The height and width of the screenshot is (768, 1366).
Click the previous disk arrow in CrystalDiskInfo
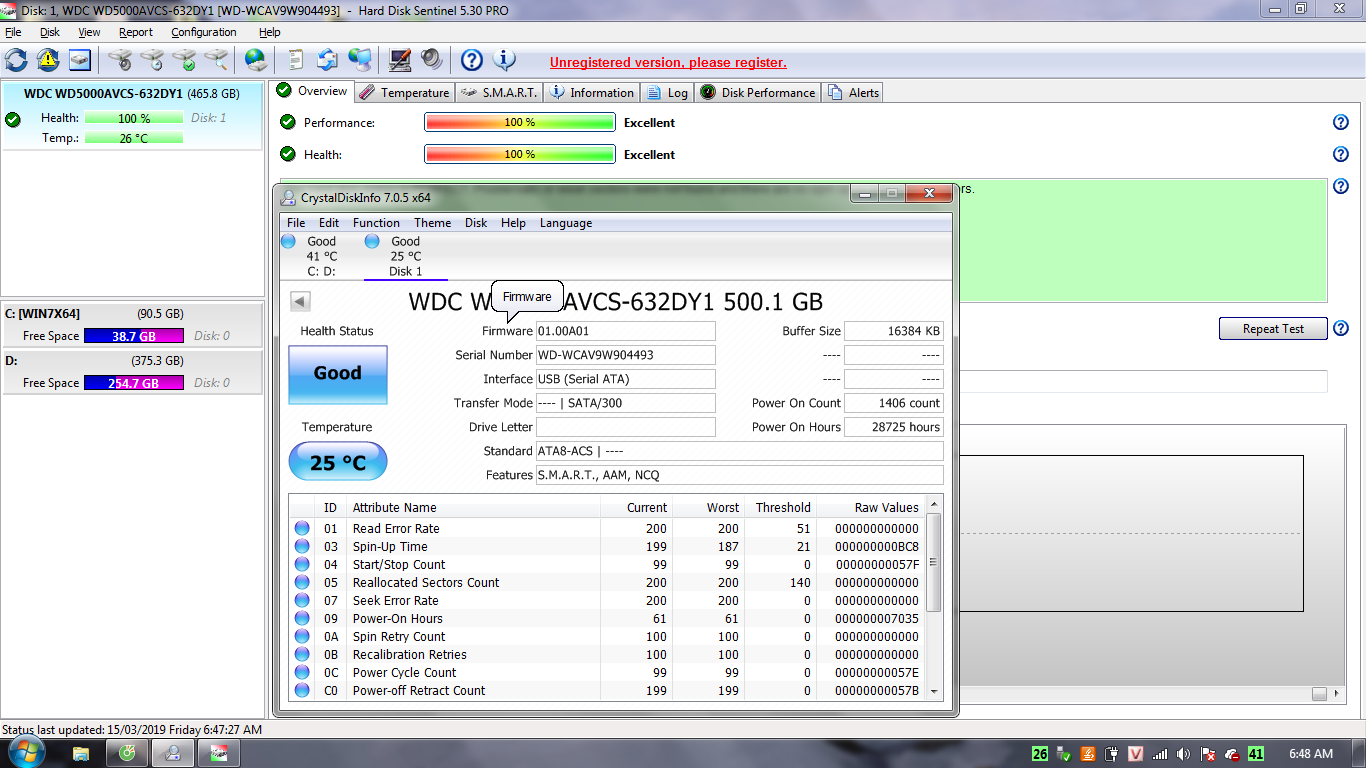pyautogui.click(x=300, y=301)
